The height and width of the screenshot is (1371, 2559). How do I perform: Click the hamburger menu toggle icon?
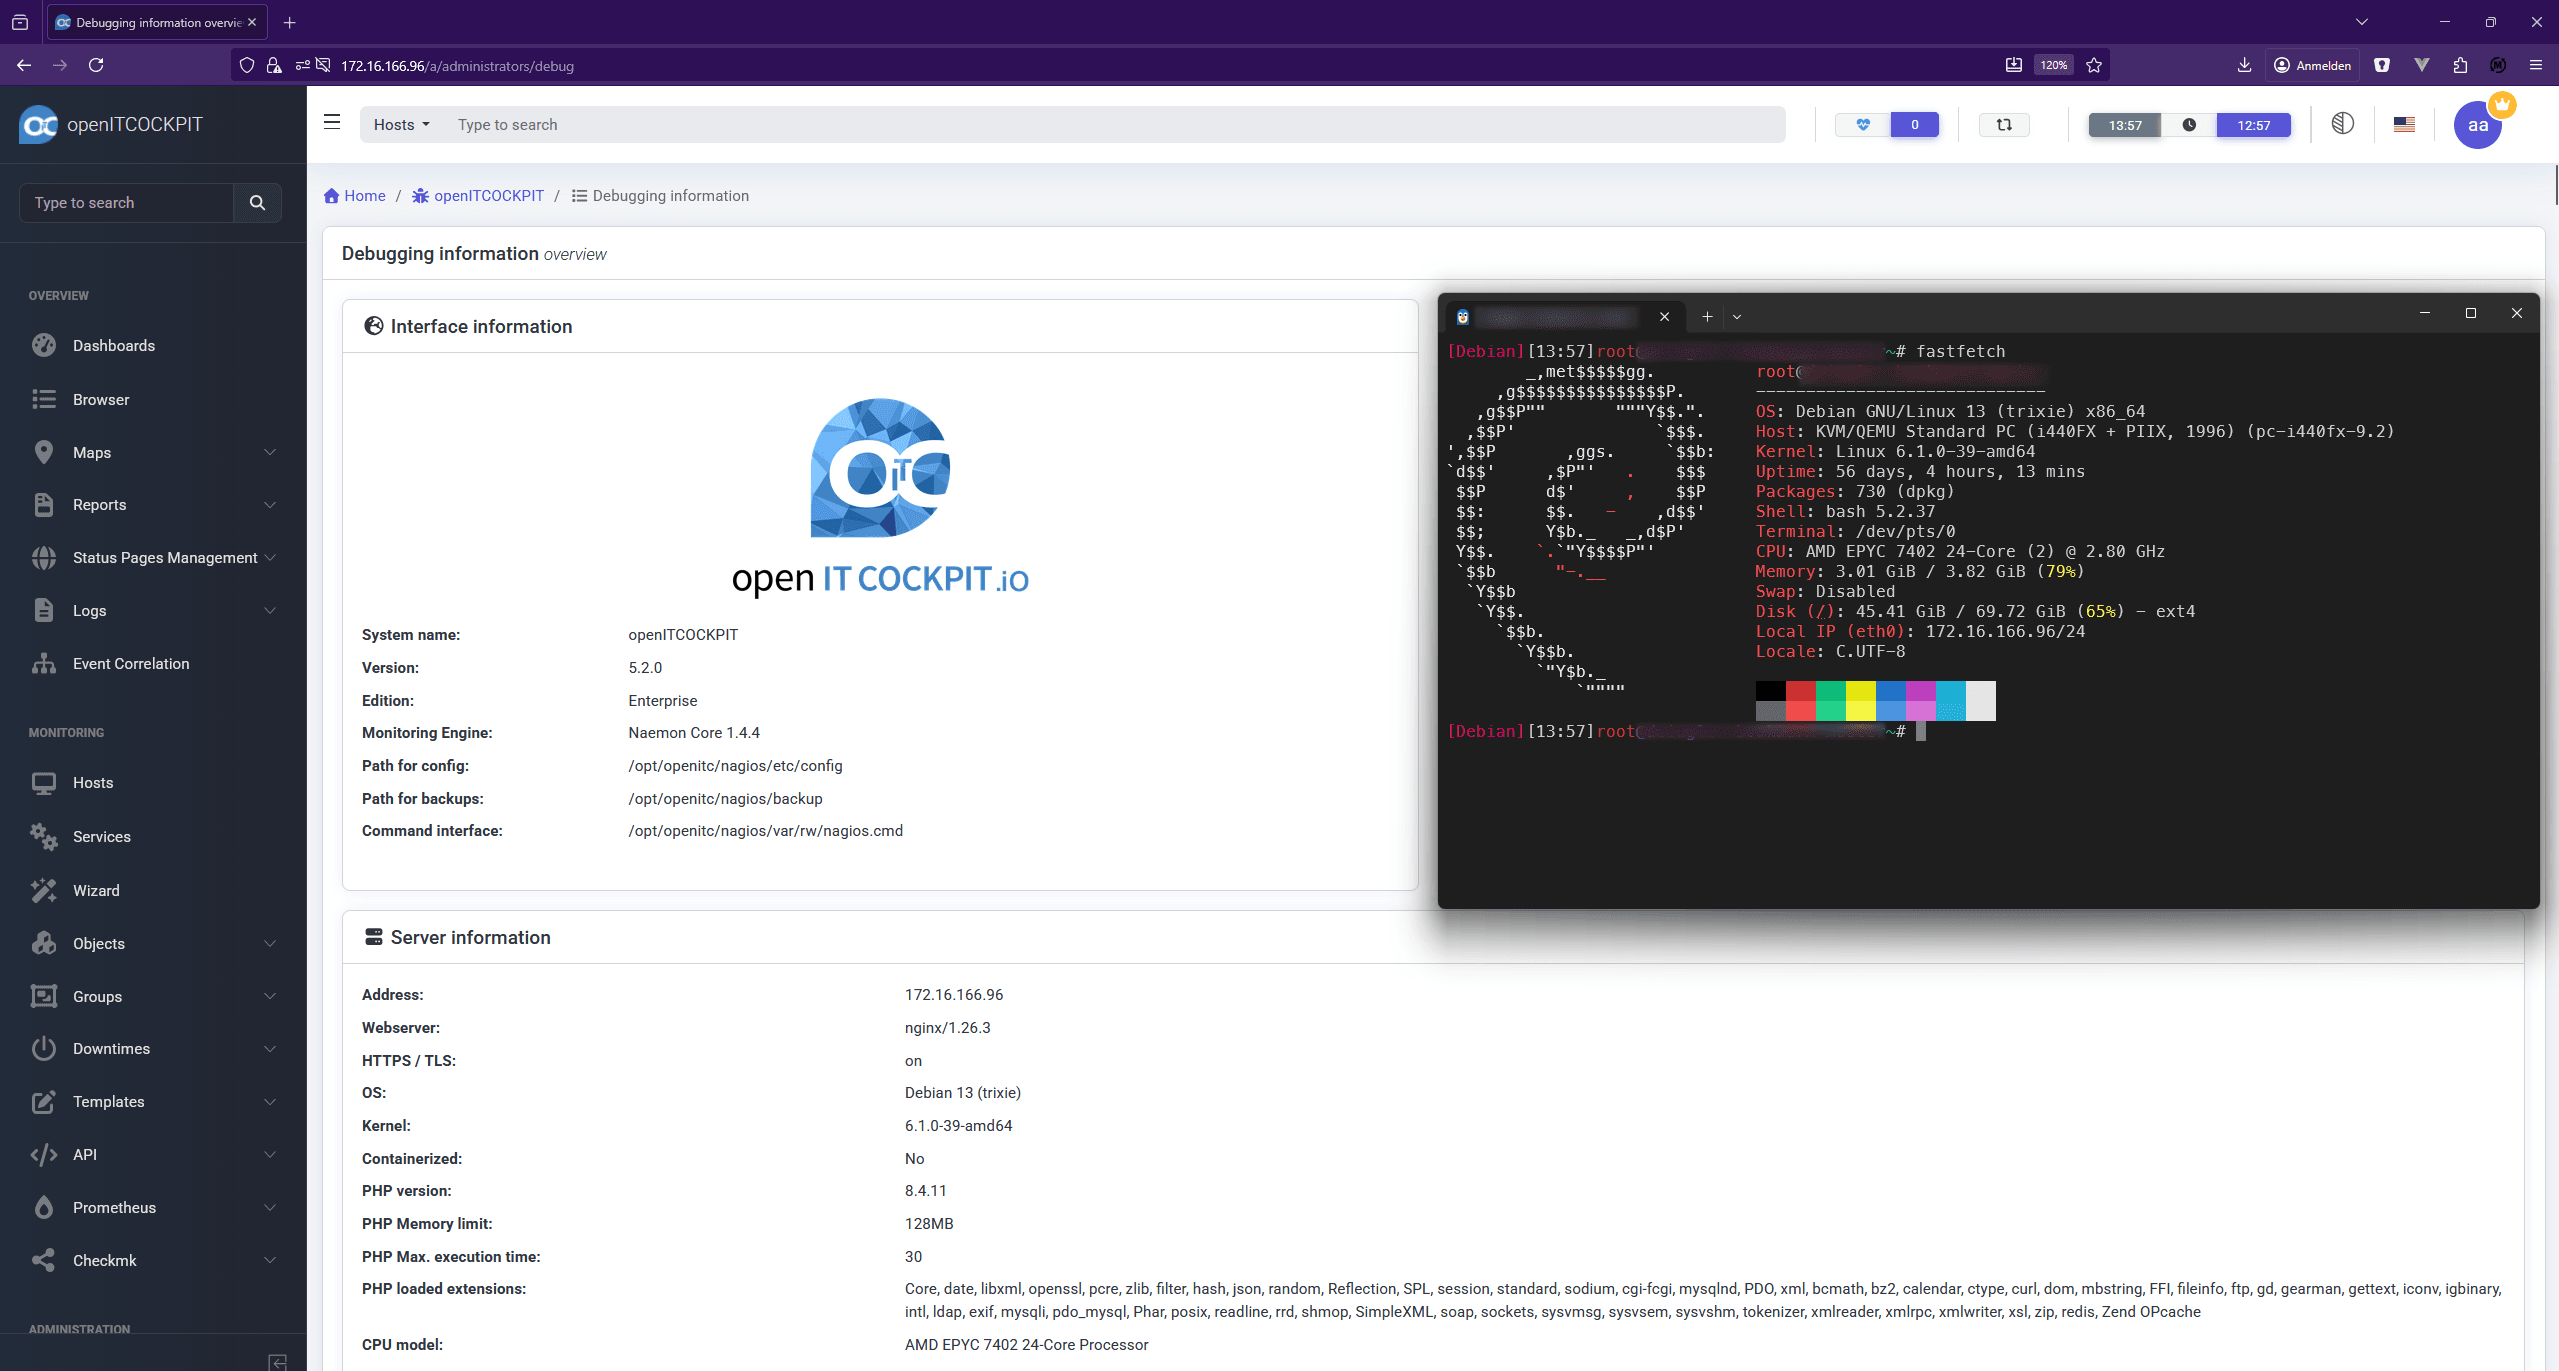pos(332,122)
